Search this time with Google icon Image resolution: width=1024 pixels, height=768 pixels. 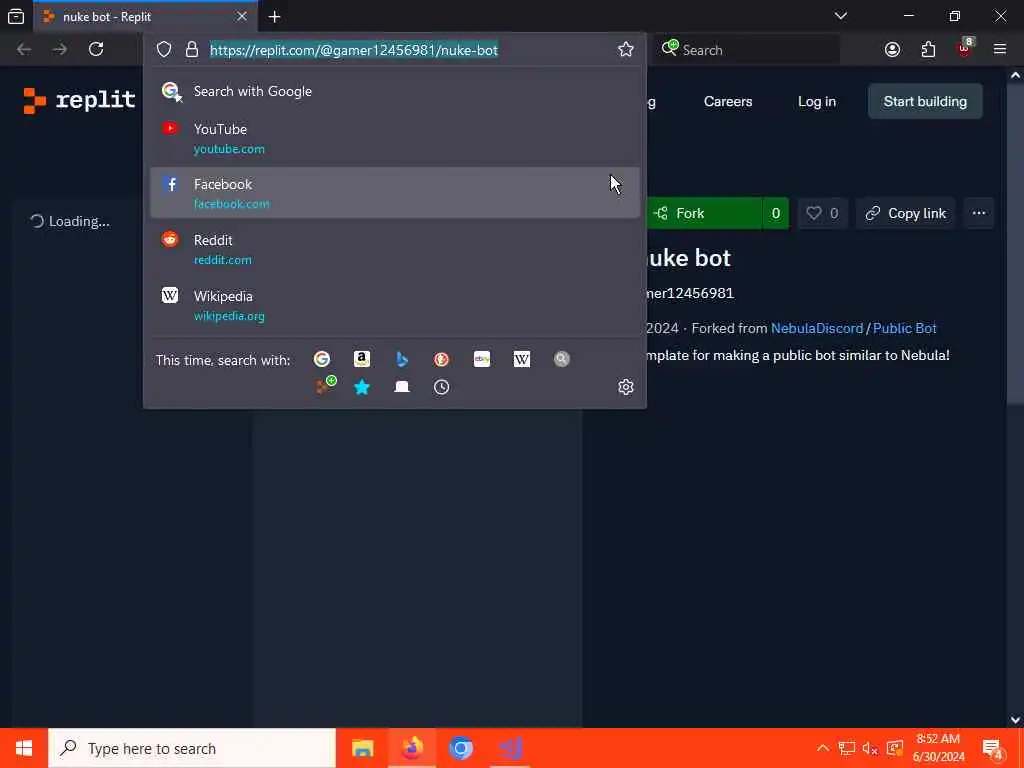coord(322,359)
